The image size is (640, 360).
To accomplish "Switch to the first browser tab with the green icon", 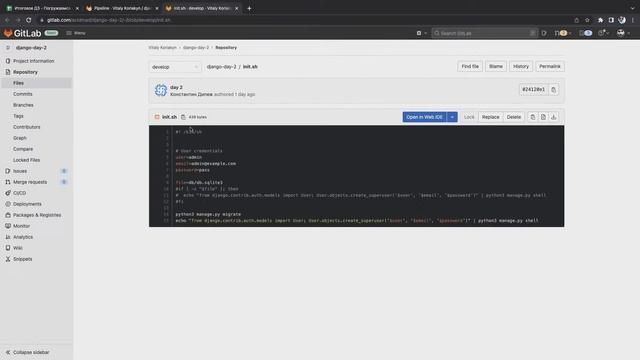I will tap(42, 8).
